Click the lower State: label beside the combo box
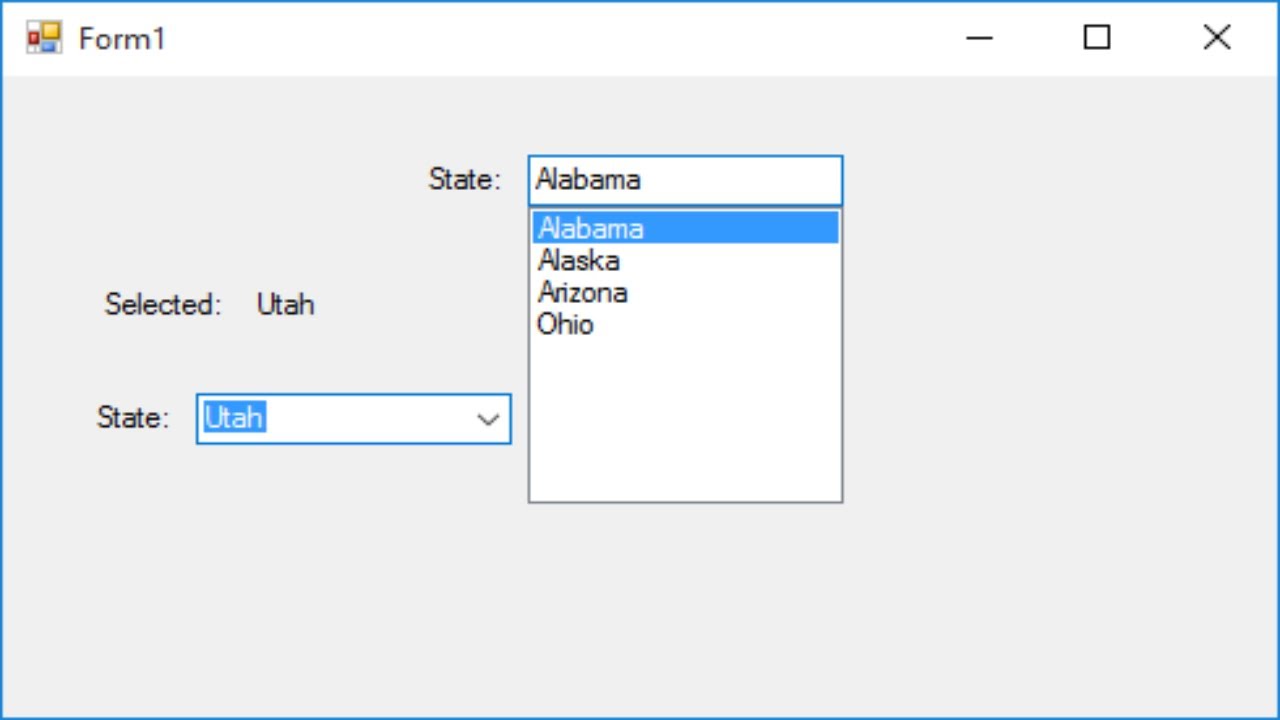Image resolution: width=1280 pixels, height=720 pixels. coord(133,418)
